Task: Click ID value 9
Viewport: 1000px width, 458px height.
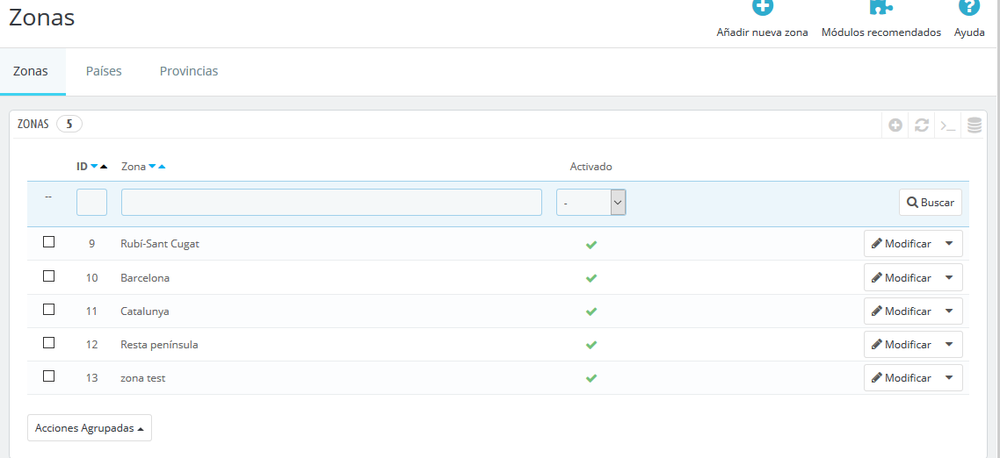Action: click(x=92, y=244)
